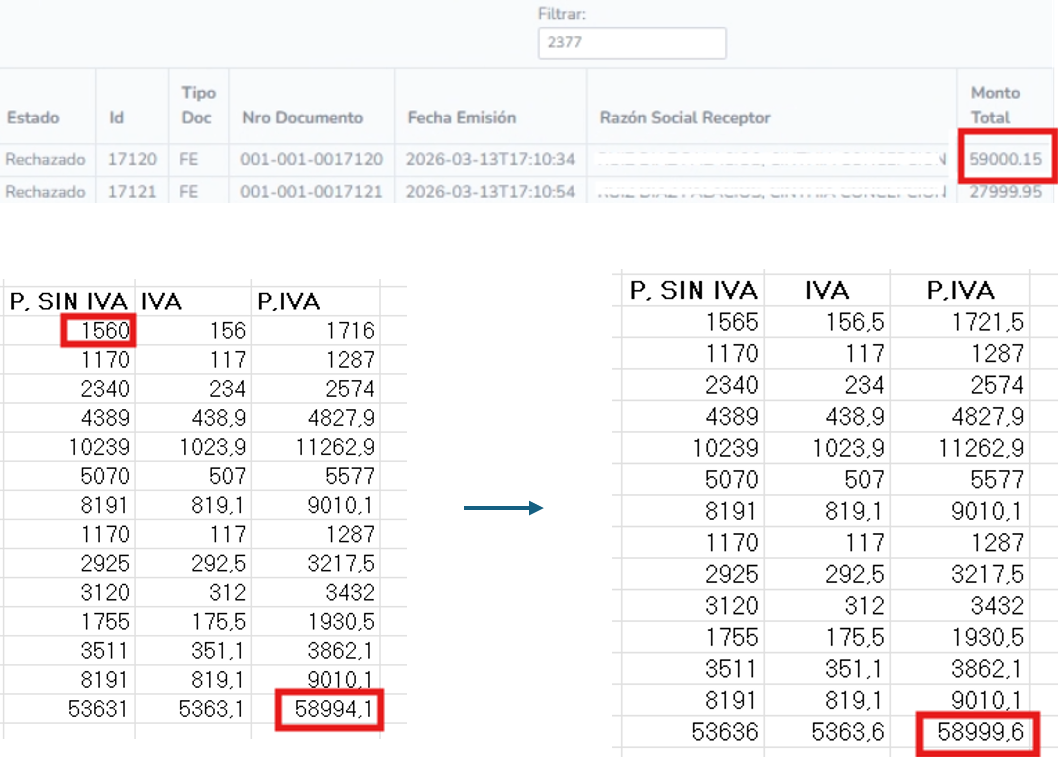
Task: Sort by the Monto Total column header
Action: [x=995, y=105]
